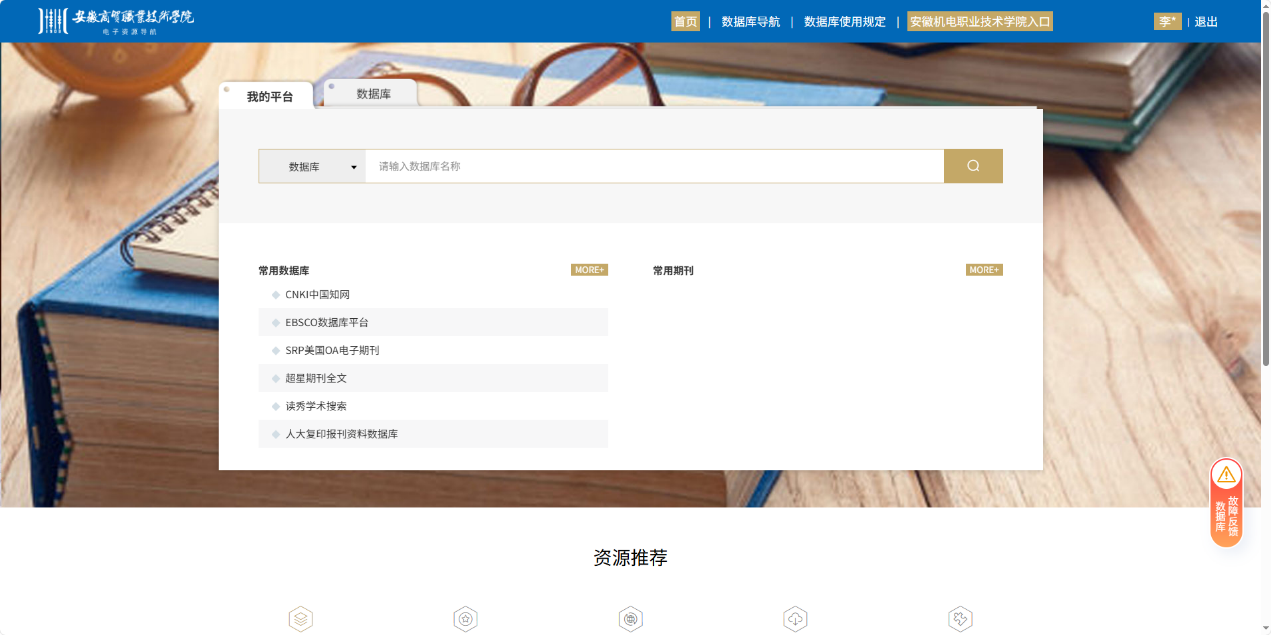The height and width of the screenshot is (635, 1271).
Task: Click the page vertical scrollbar
Action: tap(1265, 200)
